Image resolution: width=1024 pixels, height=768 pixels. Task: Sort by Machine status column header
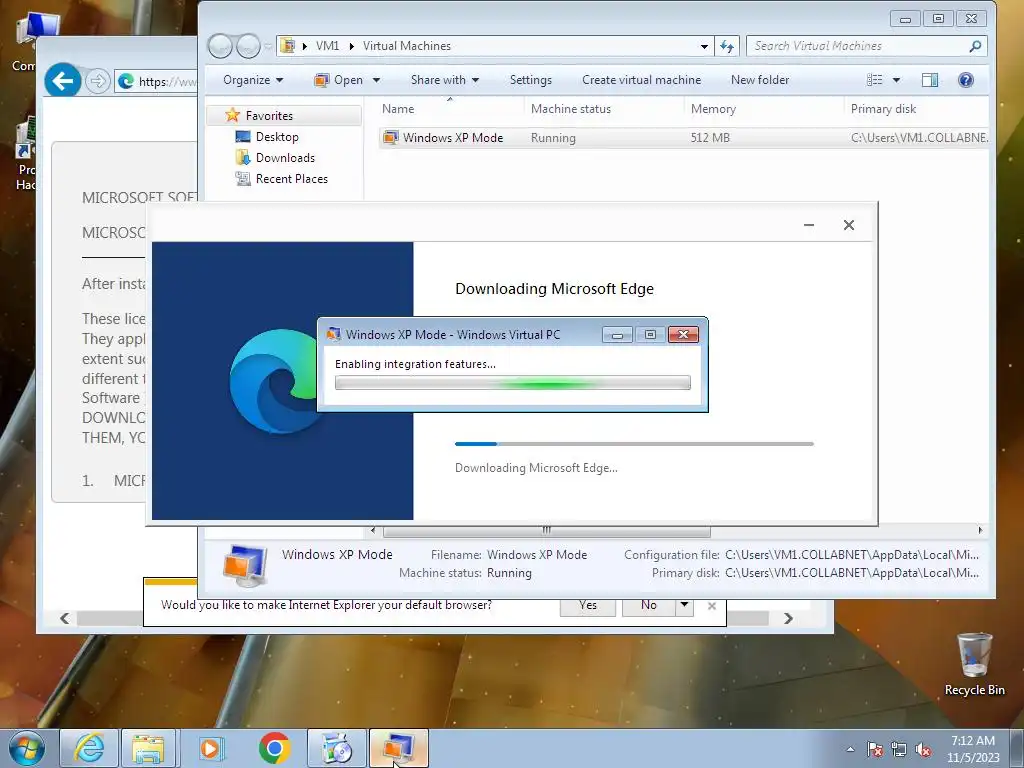[x=603, y=108]
